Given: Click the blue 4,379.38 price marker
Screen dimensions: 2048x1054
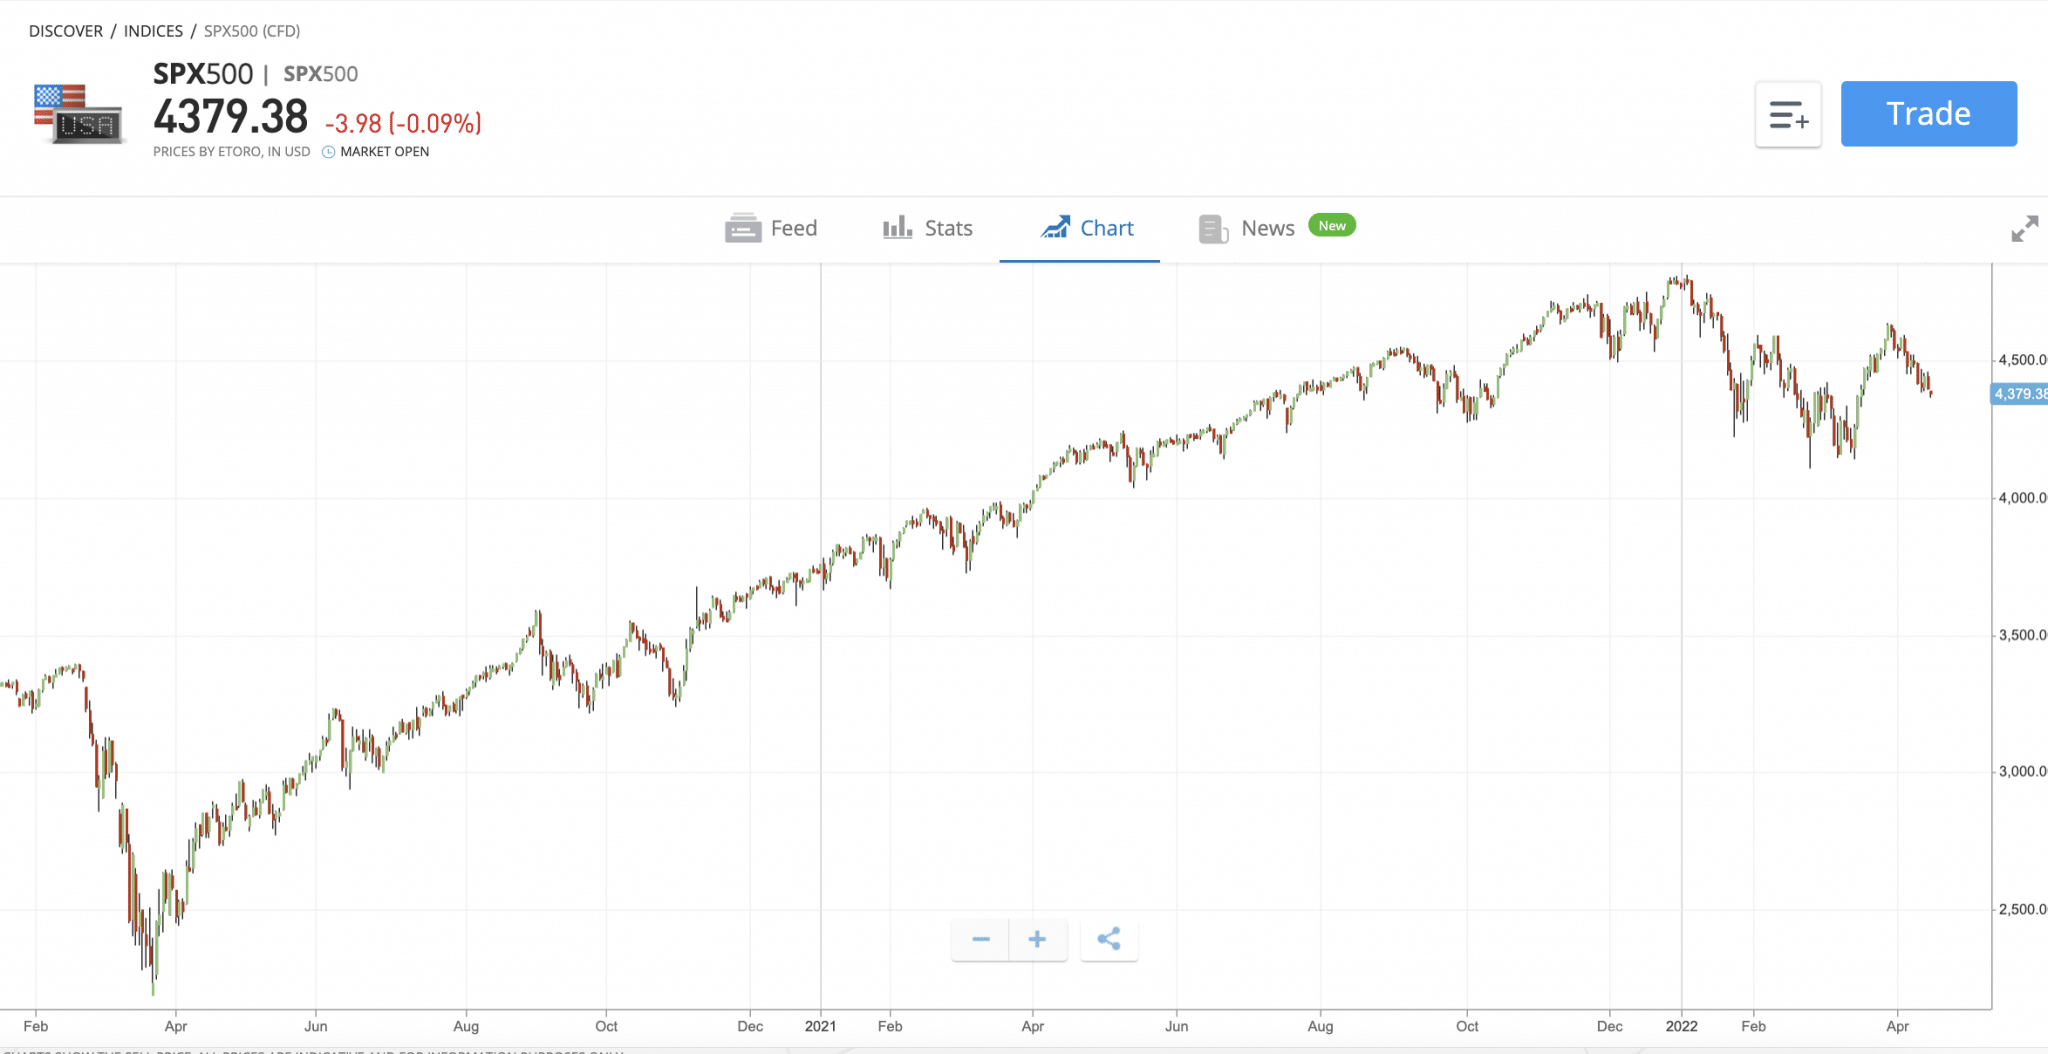Looking at the screenshot, I should click(x=2019, y=394).
